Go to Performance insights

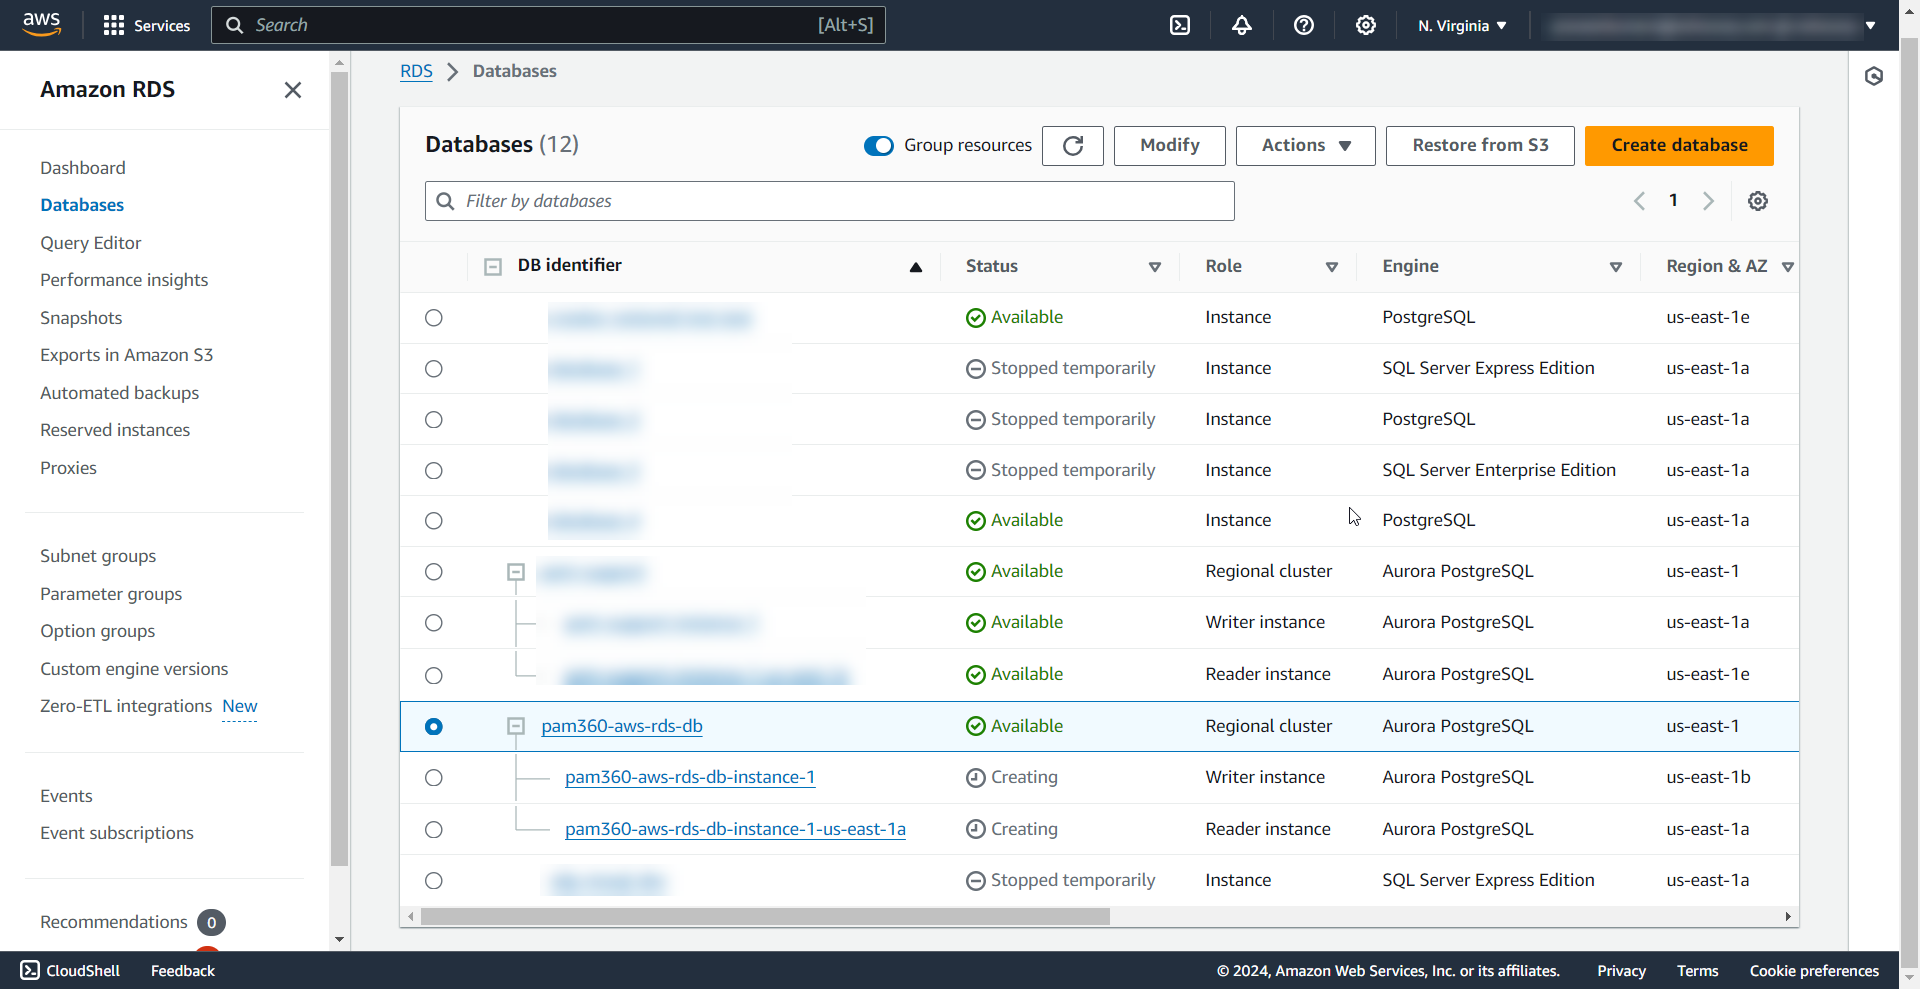(x=124, y=280)
